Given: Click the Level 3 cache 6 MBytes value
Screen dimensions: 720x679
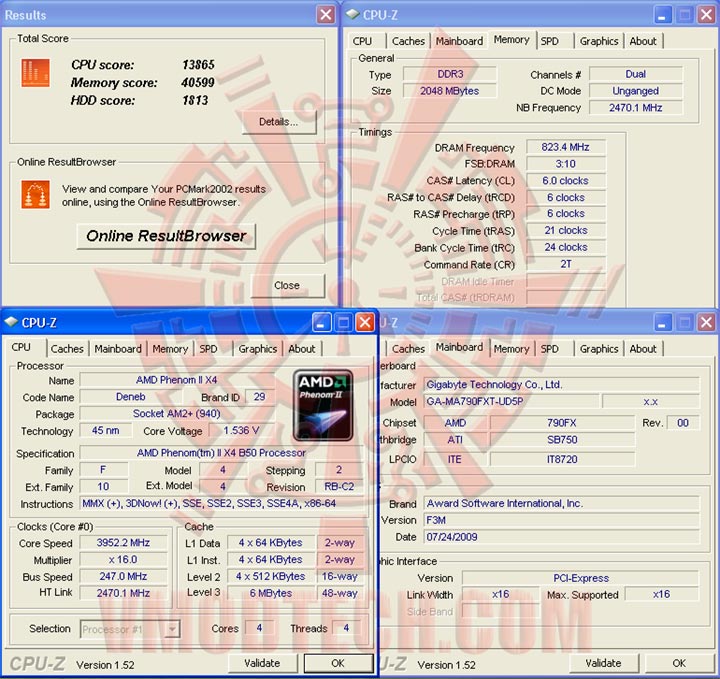Looking at the screenshot, I should 270,593.
